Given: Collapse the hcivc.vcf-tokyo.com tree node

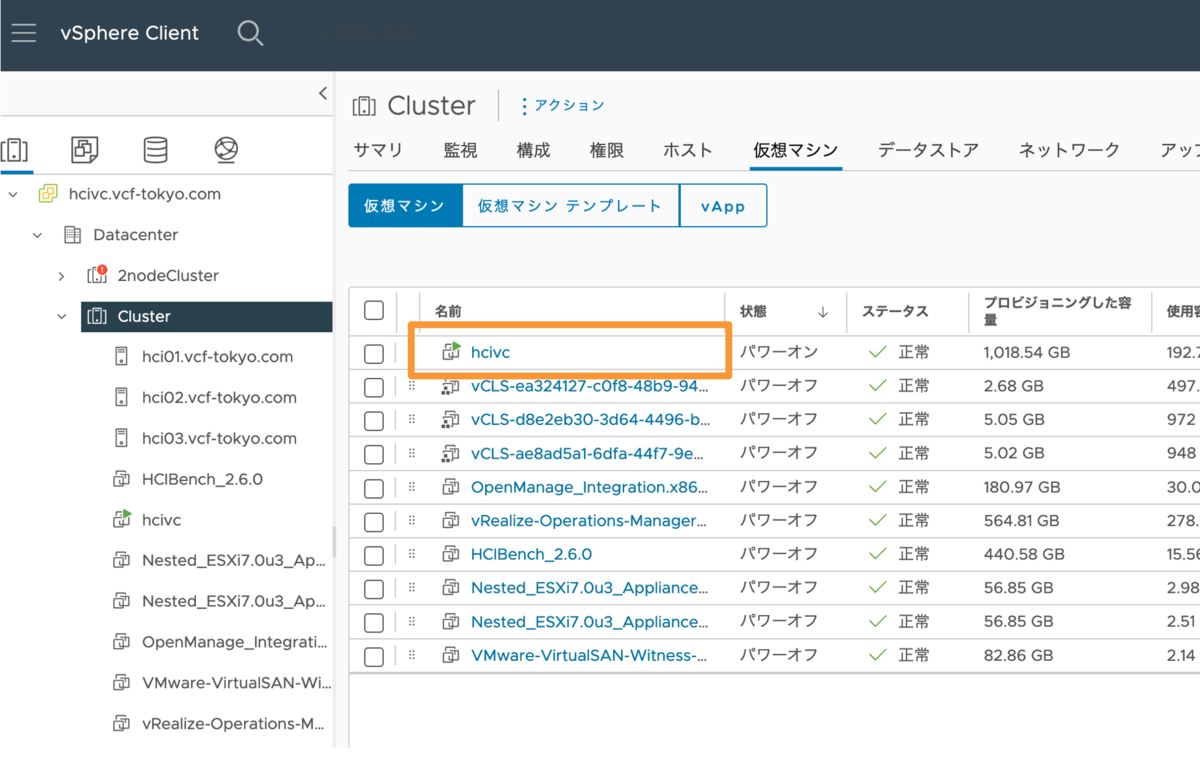Looking at the screenshot, I should point(13,194).
